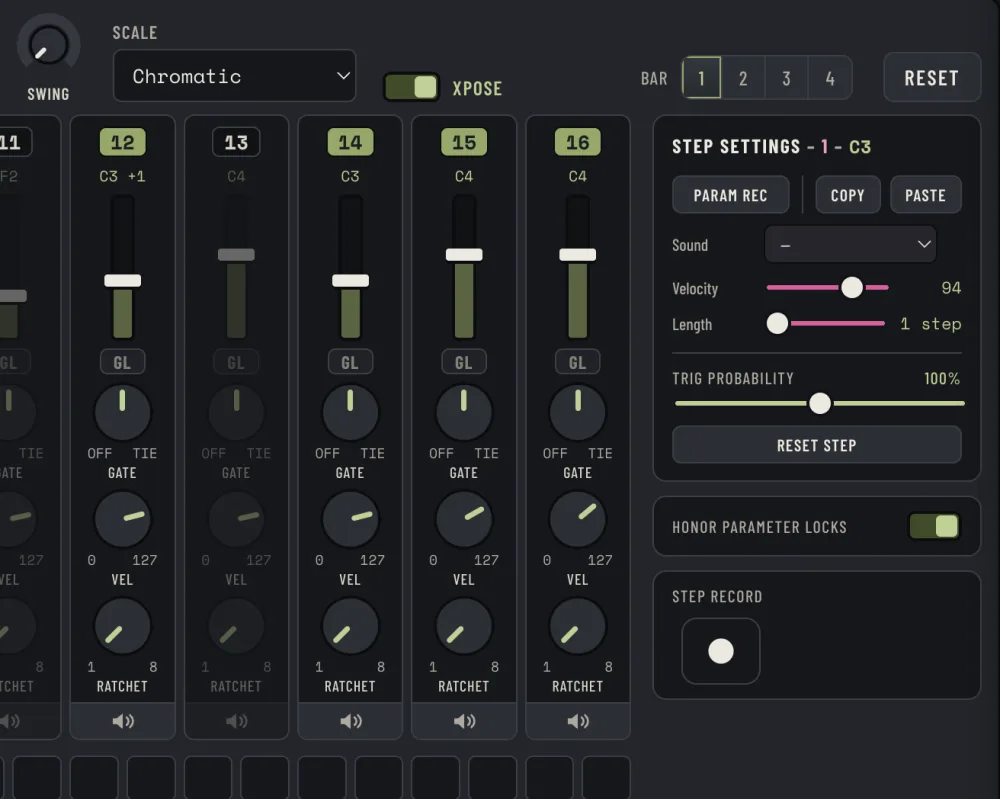
Task: Click the 'C3 +1' note label
Action: (122, 176)
